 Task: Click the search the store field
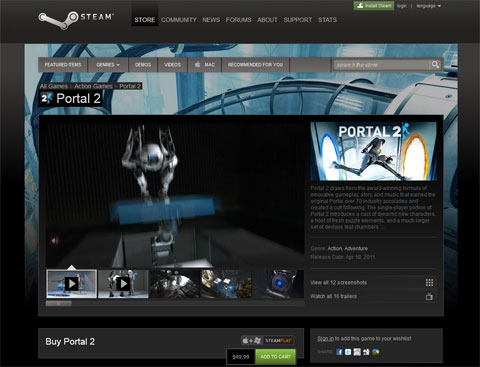click(382, 65)
